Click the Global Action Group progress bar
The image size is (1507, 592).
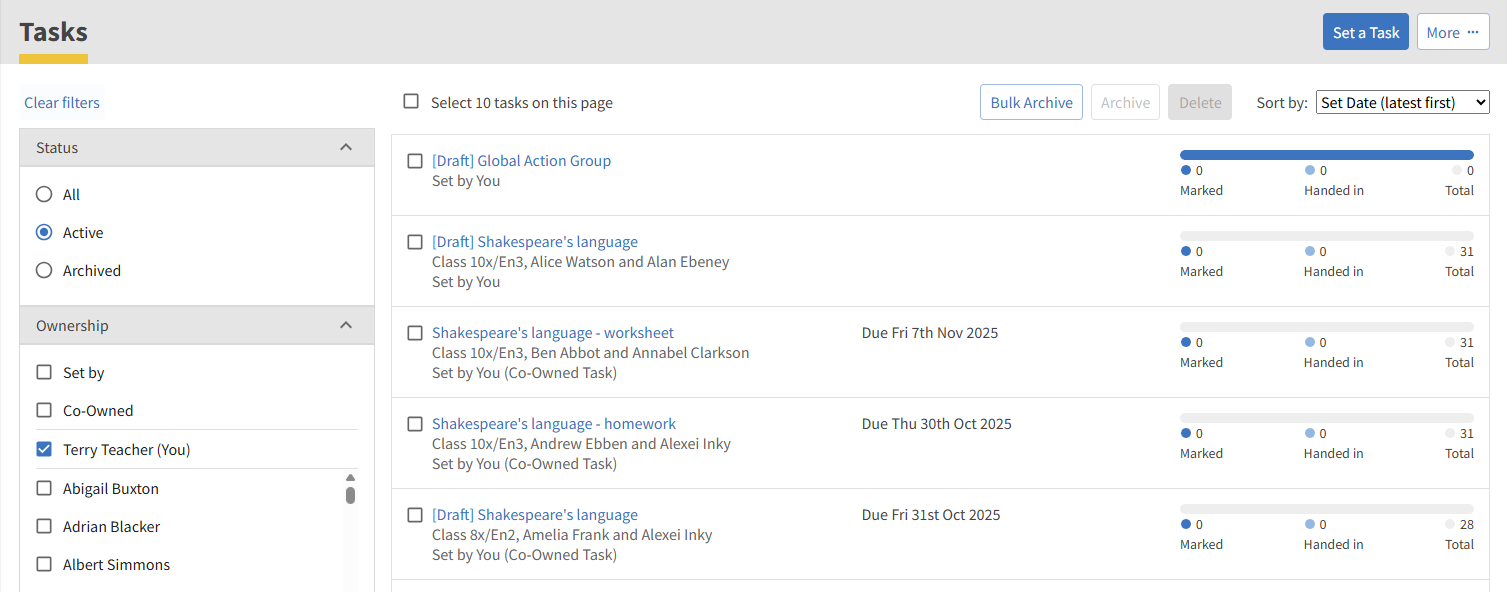click(x=1326, y=155)
